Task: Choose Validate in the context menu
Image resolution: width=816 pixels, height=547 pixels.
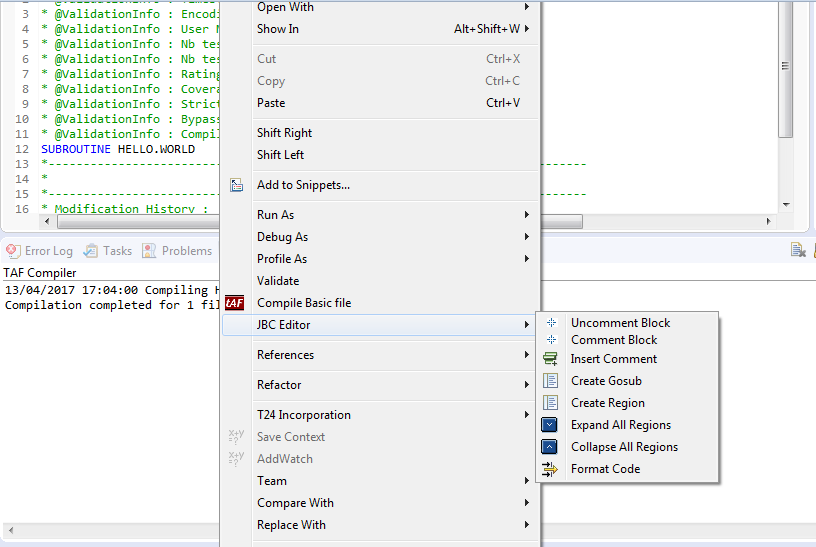Action: pyautogui.click(x=278, y=281)
